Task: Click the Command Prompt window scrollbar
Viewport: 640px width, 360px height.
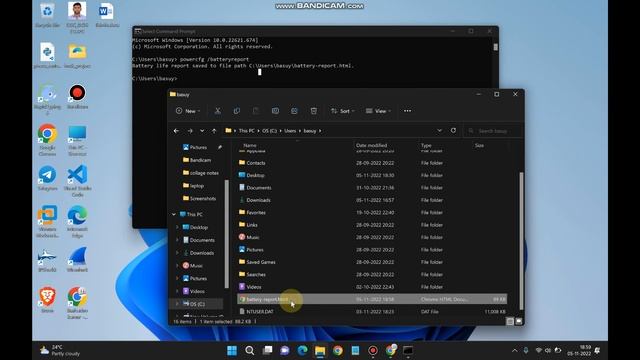Action: pos(496,47)
